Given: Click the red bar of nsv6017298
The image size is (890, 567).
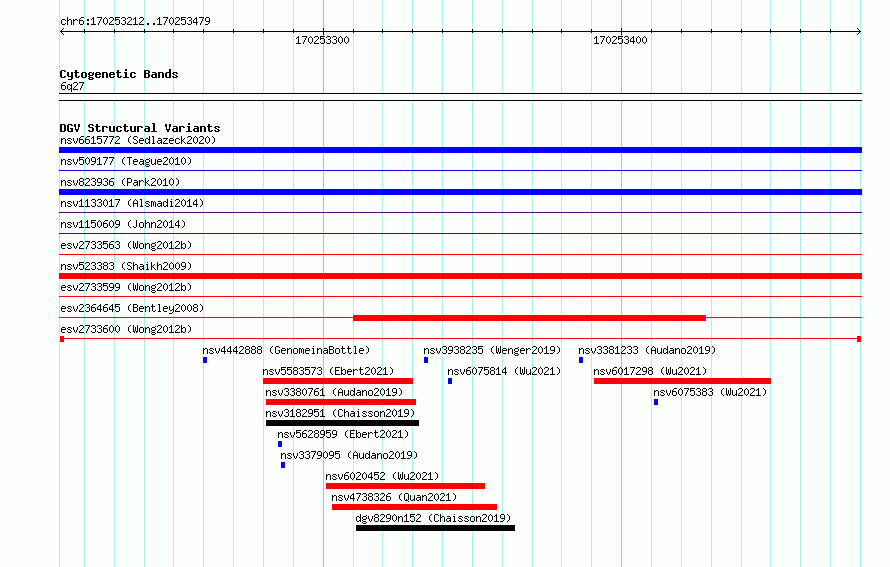Looking at the screenshot, I should [682, 381].
